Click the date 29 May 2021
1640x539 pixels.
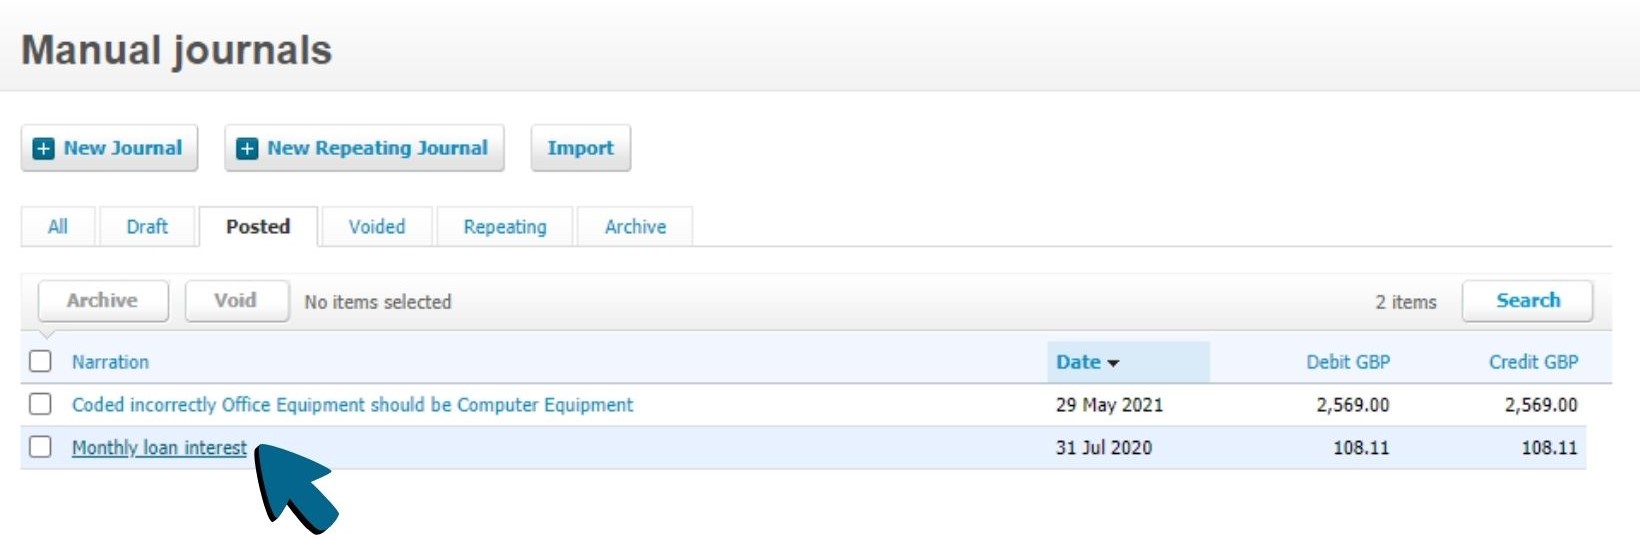pyautogui.click(x=1109, y=405)
